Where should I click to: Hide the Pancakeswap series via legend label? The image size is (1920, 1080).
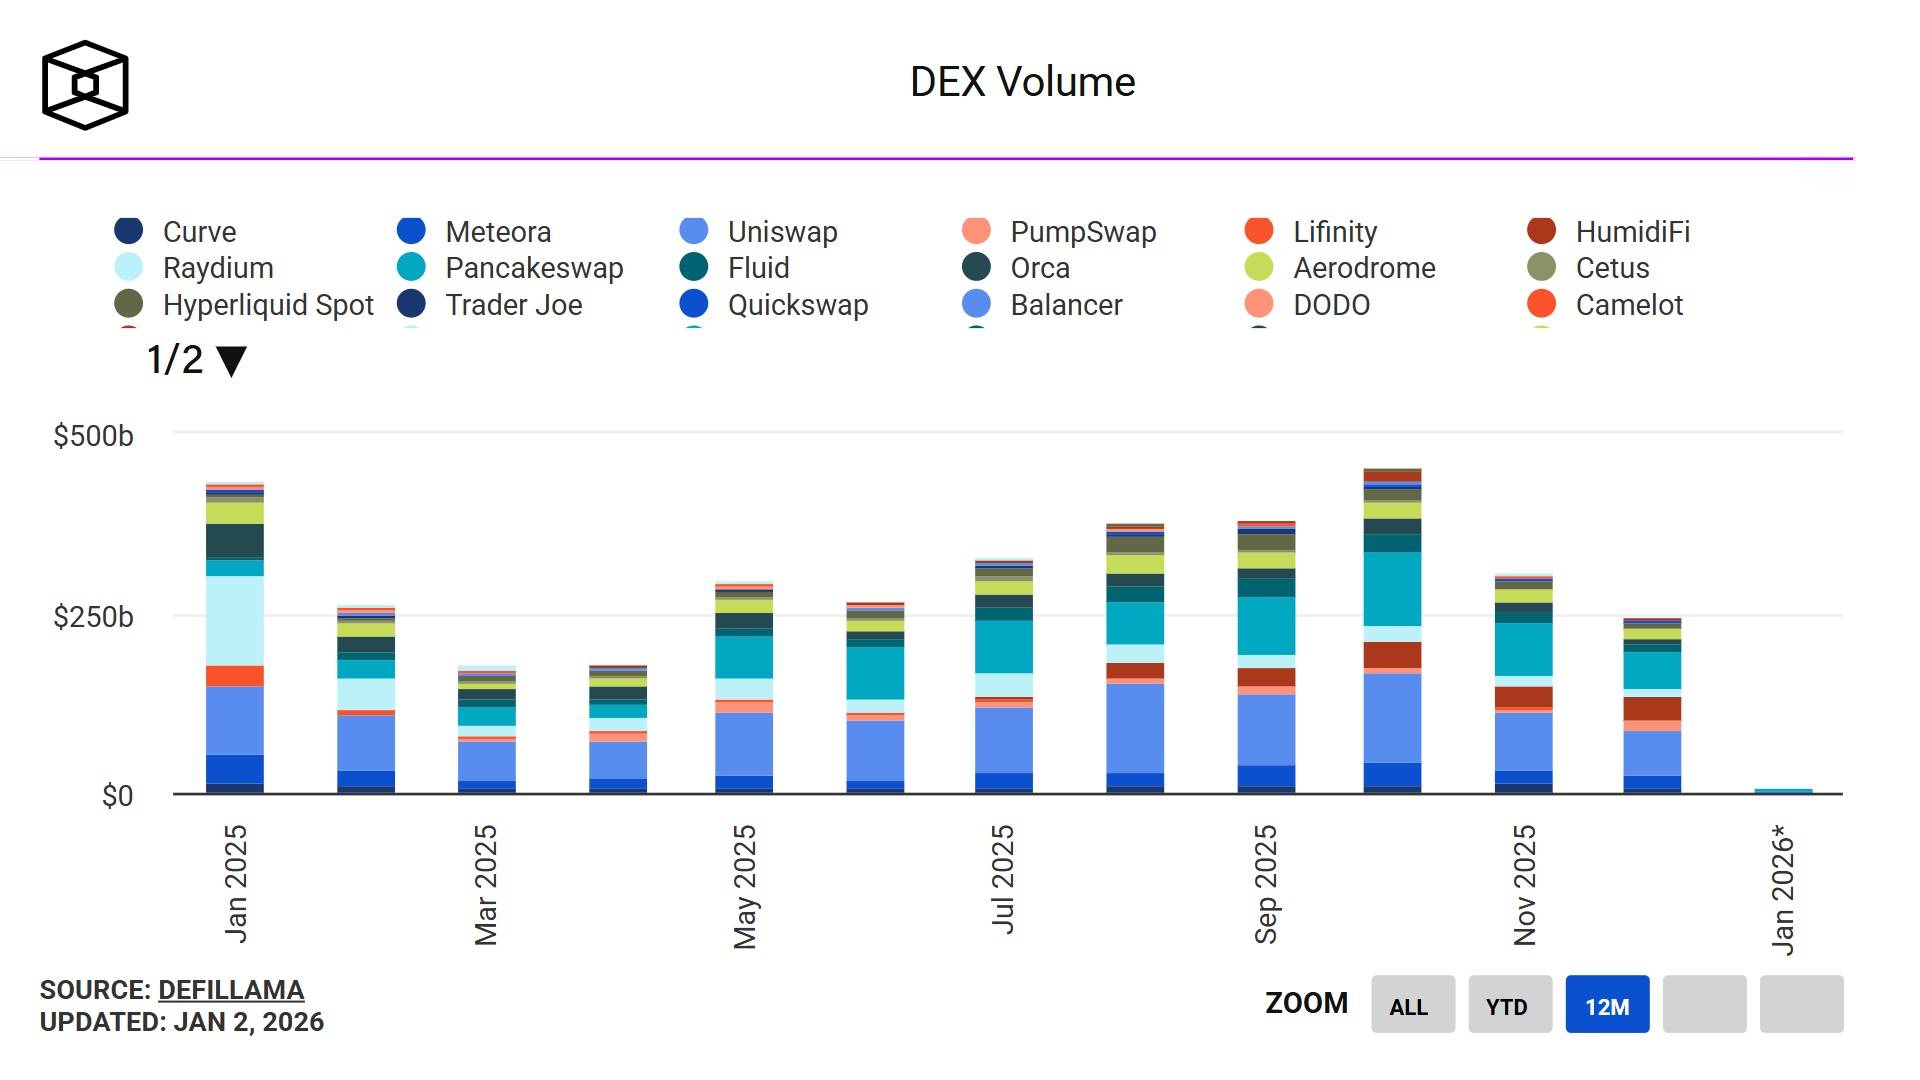[534, 268]
